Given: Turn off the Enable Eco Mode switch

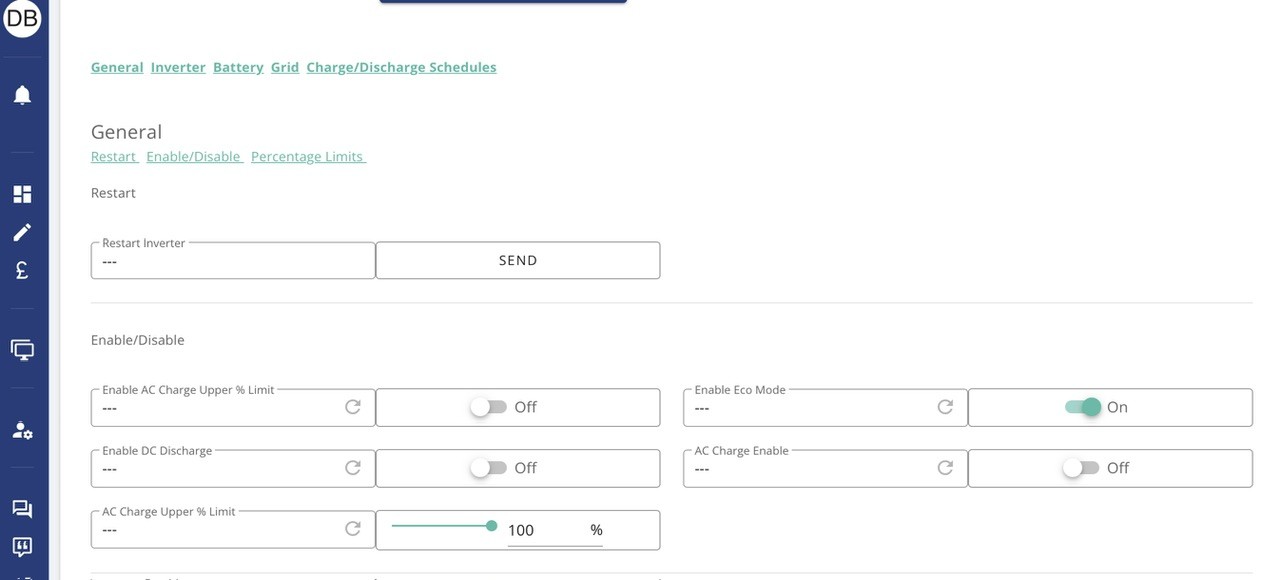Looking at the screenshot, I should pos(1083,407).
